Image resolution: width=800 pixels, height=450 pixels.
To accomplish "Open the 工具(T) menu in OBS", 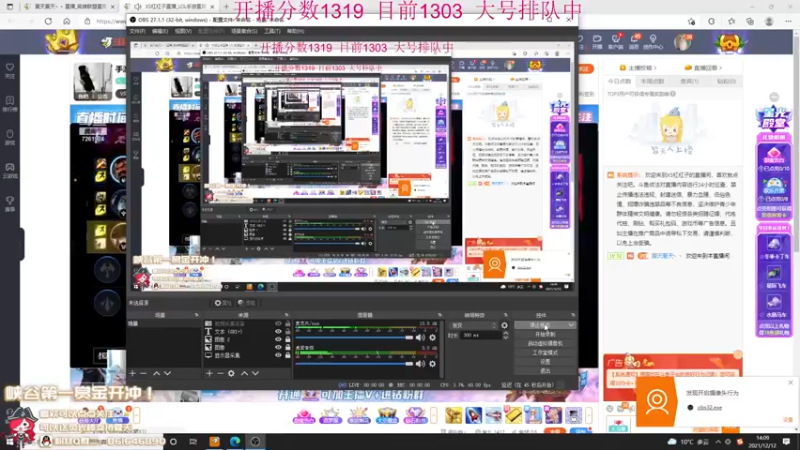I will click(x=272, y=31).
